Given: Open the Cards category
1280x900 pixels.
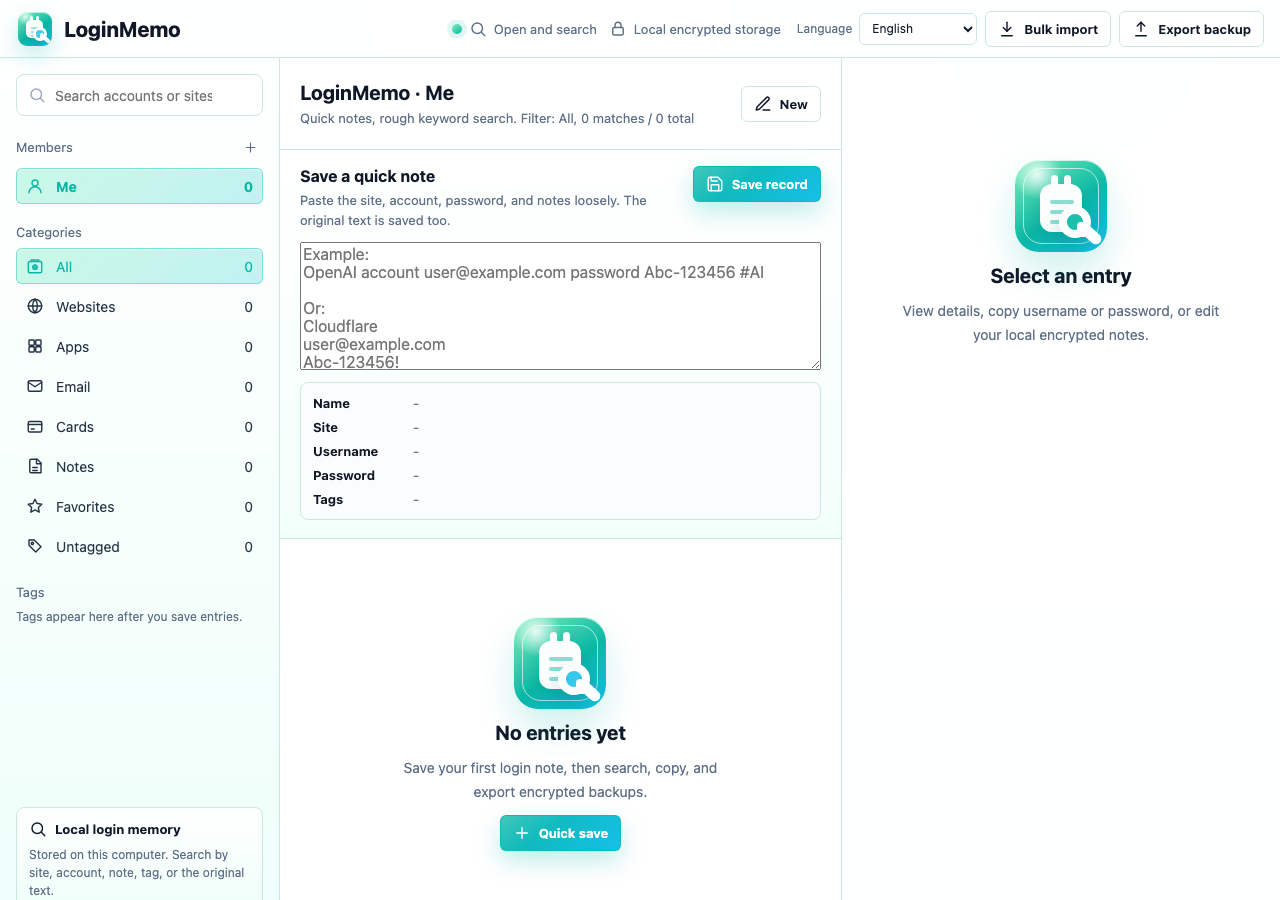Looking at the screenshot, I should pyautogui.click(x=139, y=426).
